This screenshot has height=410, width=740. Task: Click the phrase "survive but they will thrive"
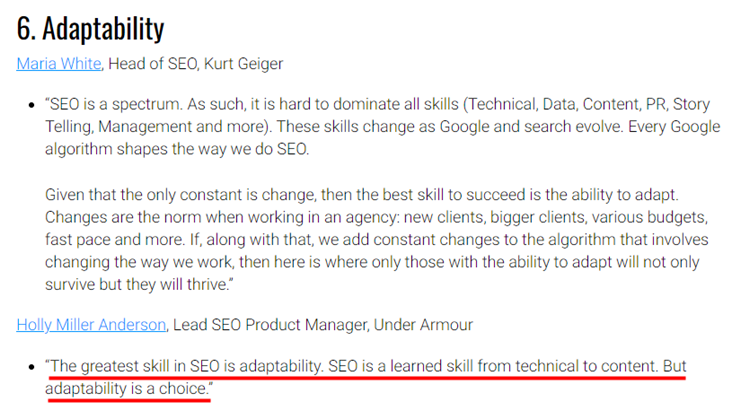(136, 284)
